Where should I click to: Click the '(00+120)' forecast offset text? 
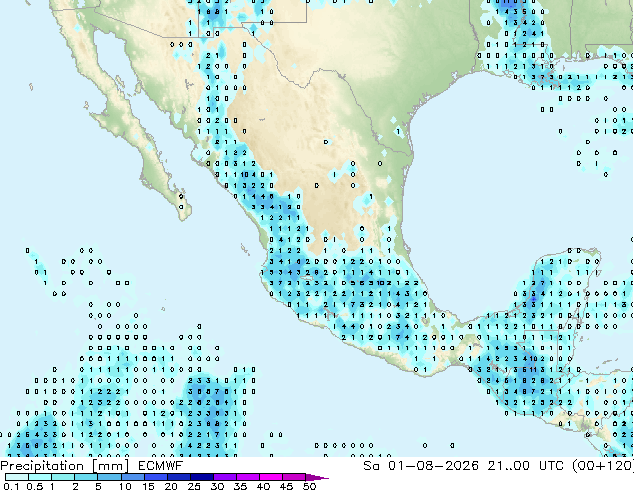click(x=603, y=466)
